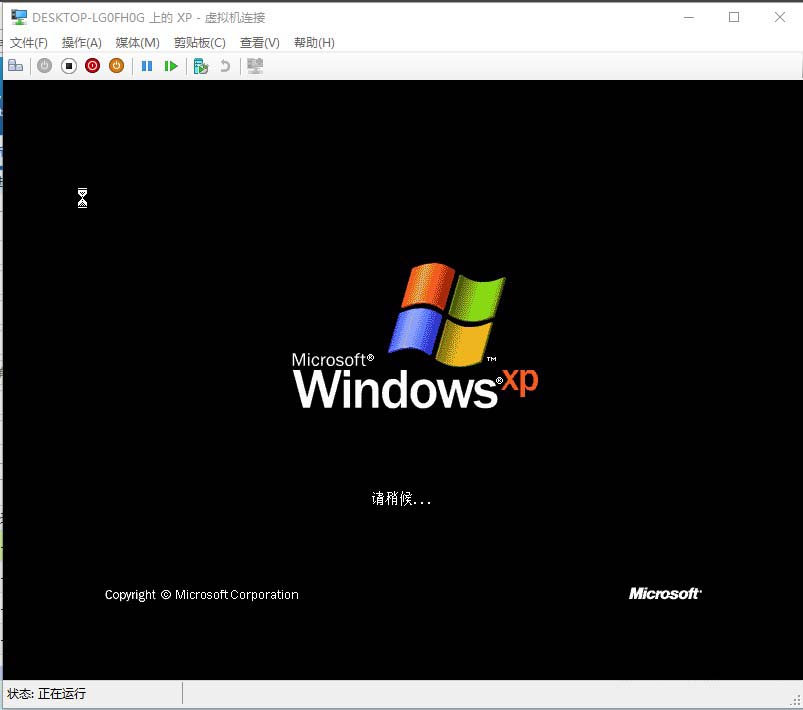The width and height of the screenshot is (803, 710).
Task: Pause the virtual machine
Action: (147, 66)
